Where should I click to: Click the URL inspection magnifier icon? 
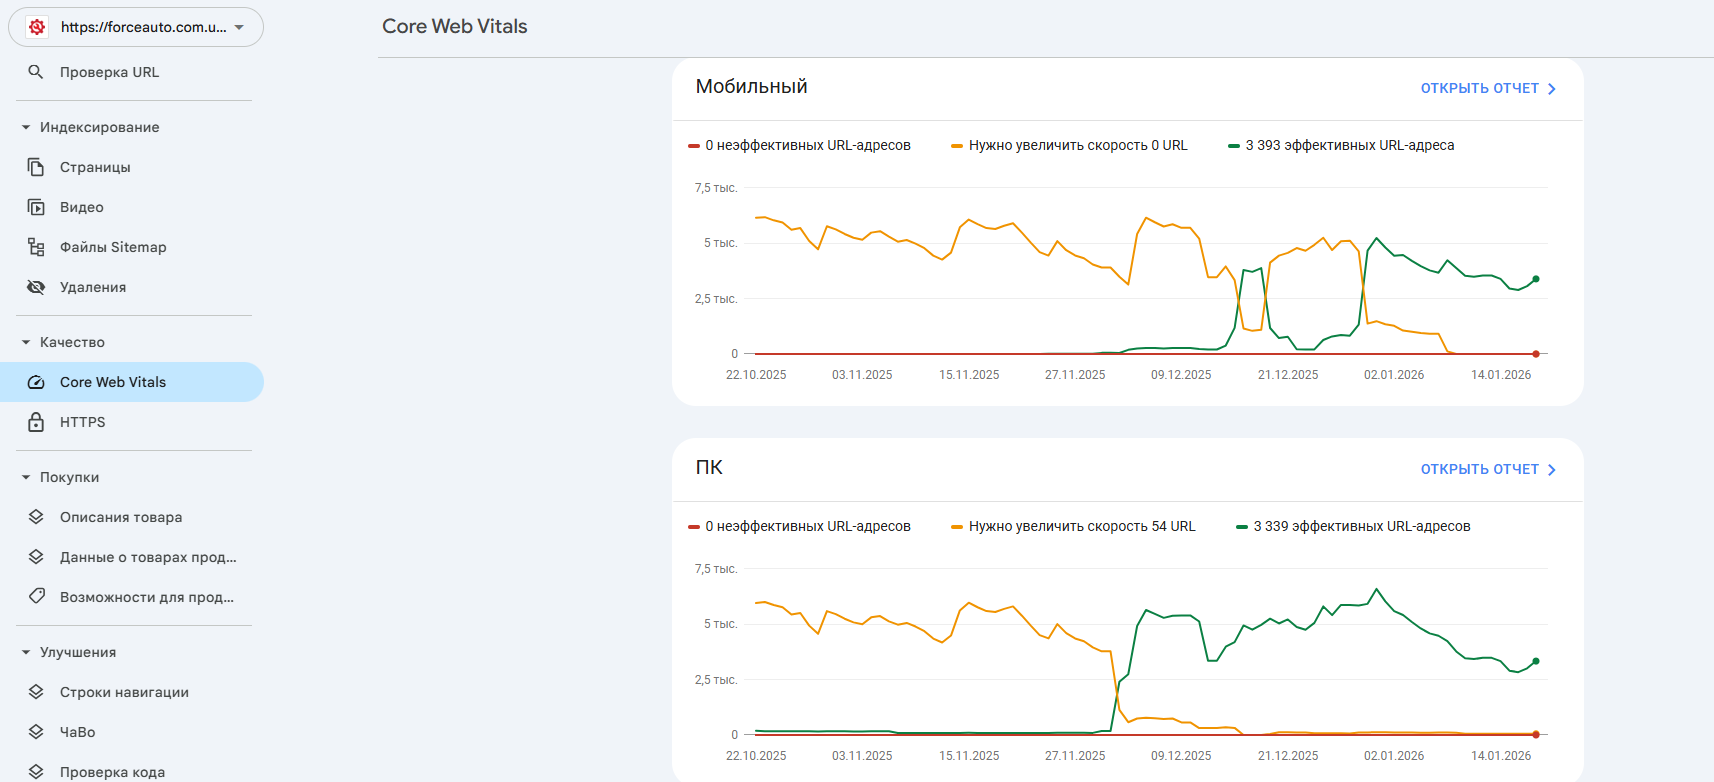[36, 72]
